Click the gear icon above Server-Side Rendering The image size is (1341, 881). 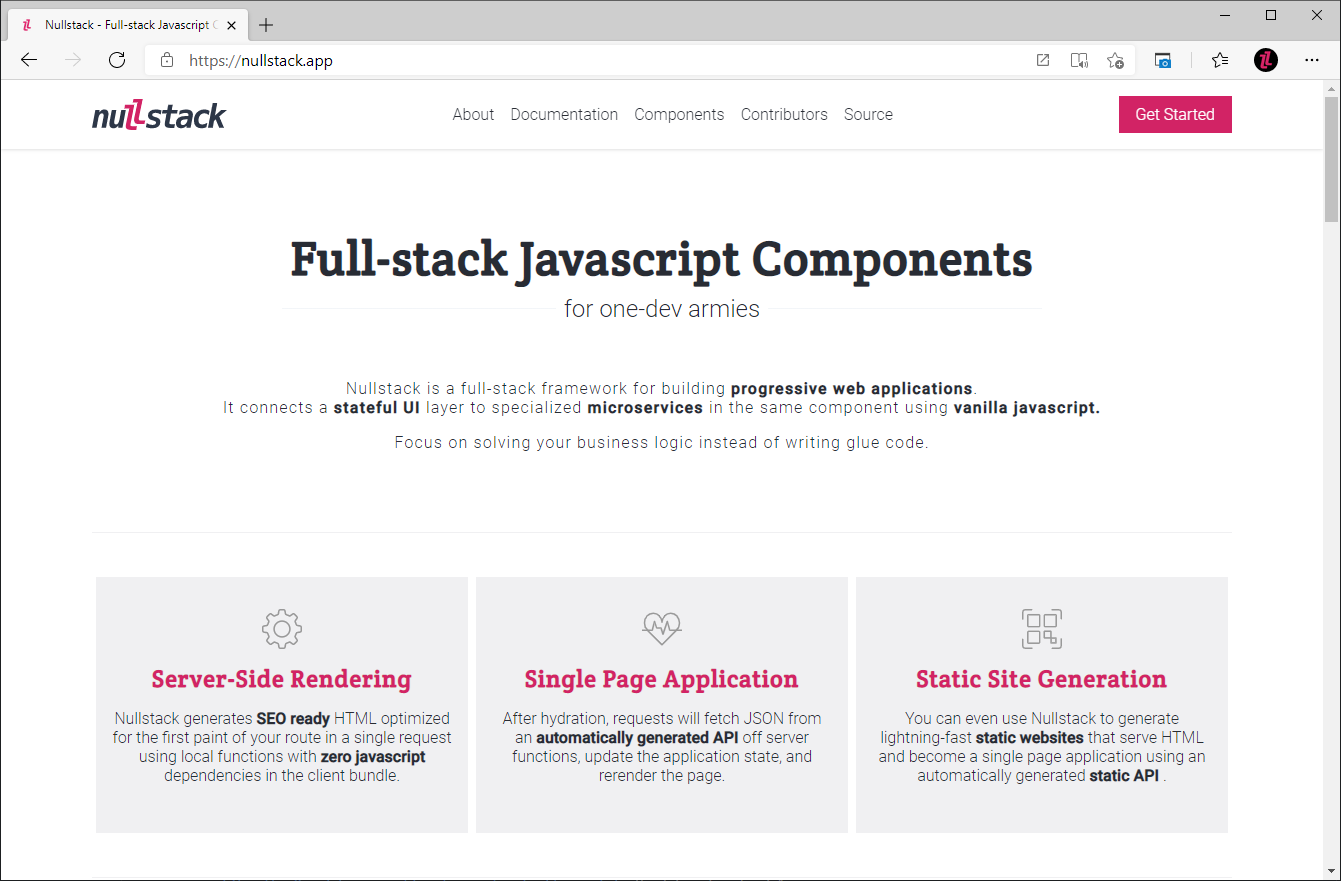tap(282, 629)
